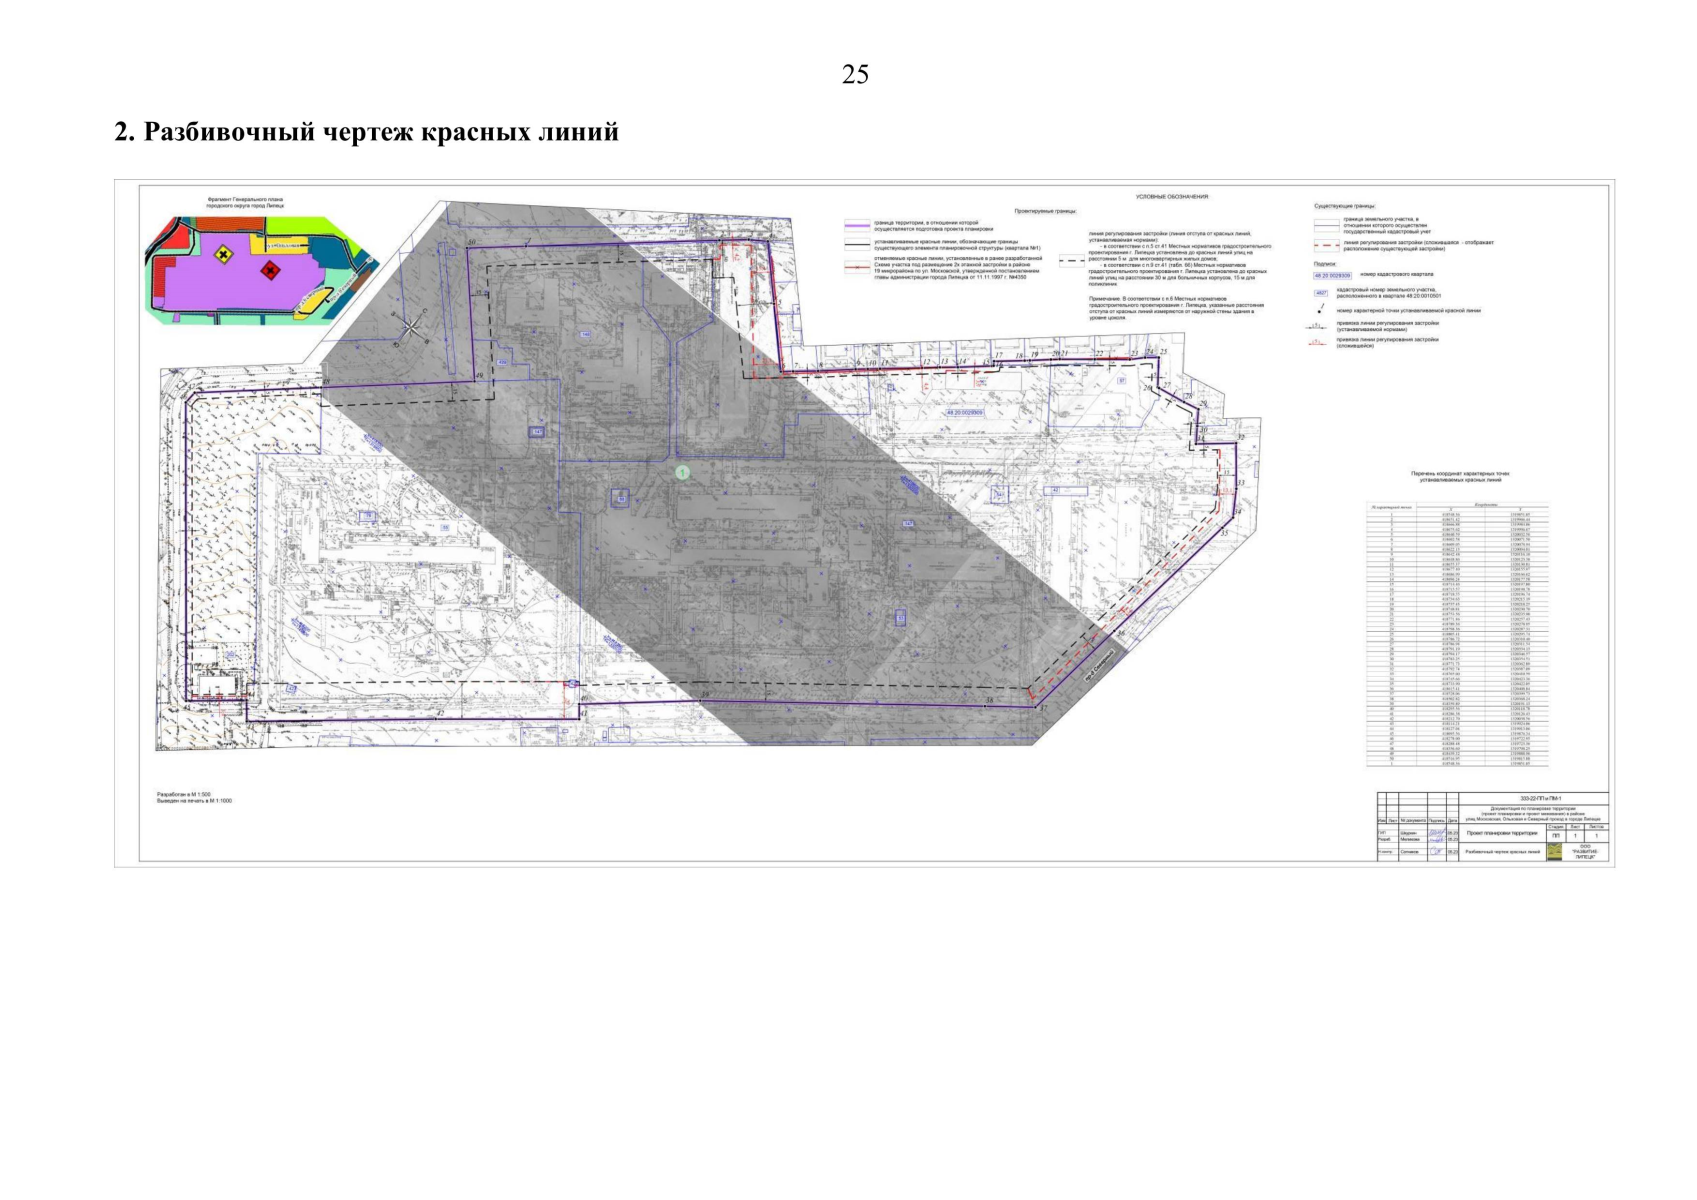Click the red dashed line legend symbol
Viewport: 1697px width, 1200px height.
click(x=1326, y=244)
